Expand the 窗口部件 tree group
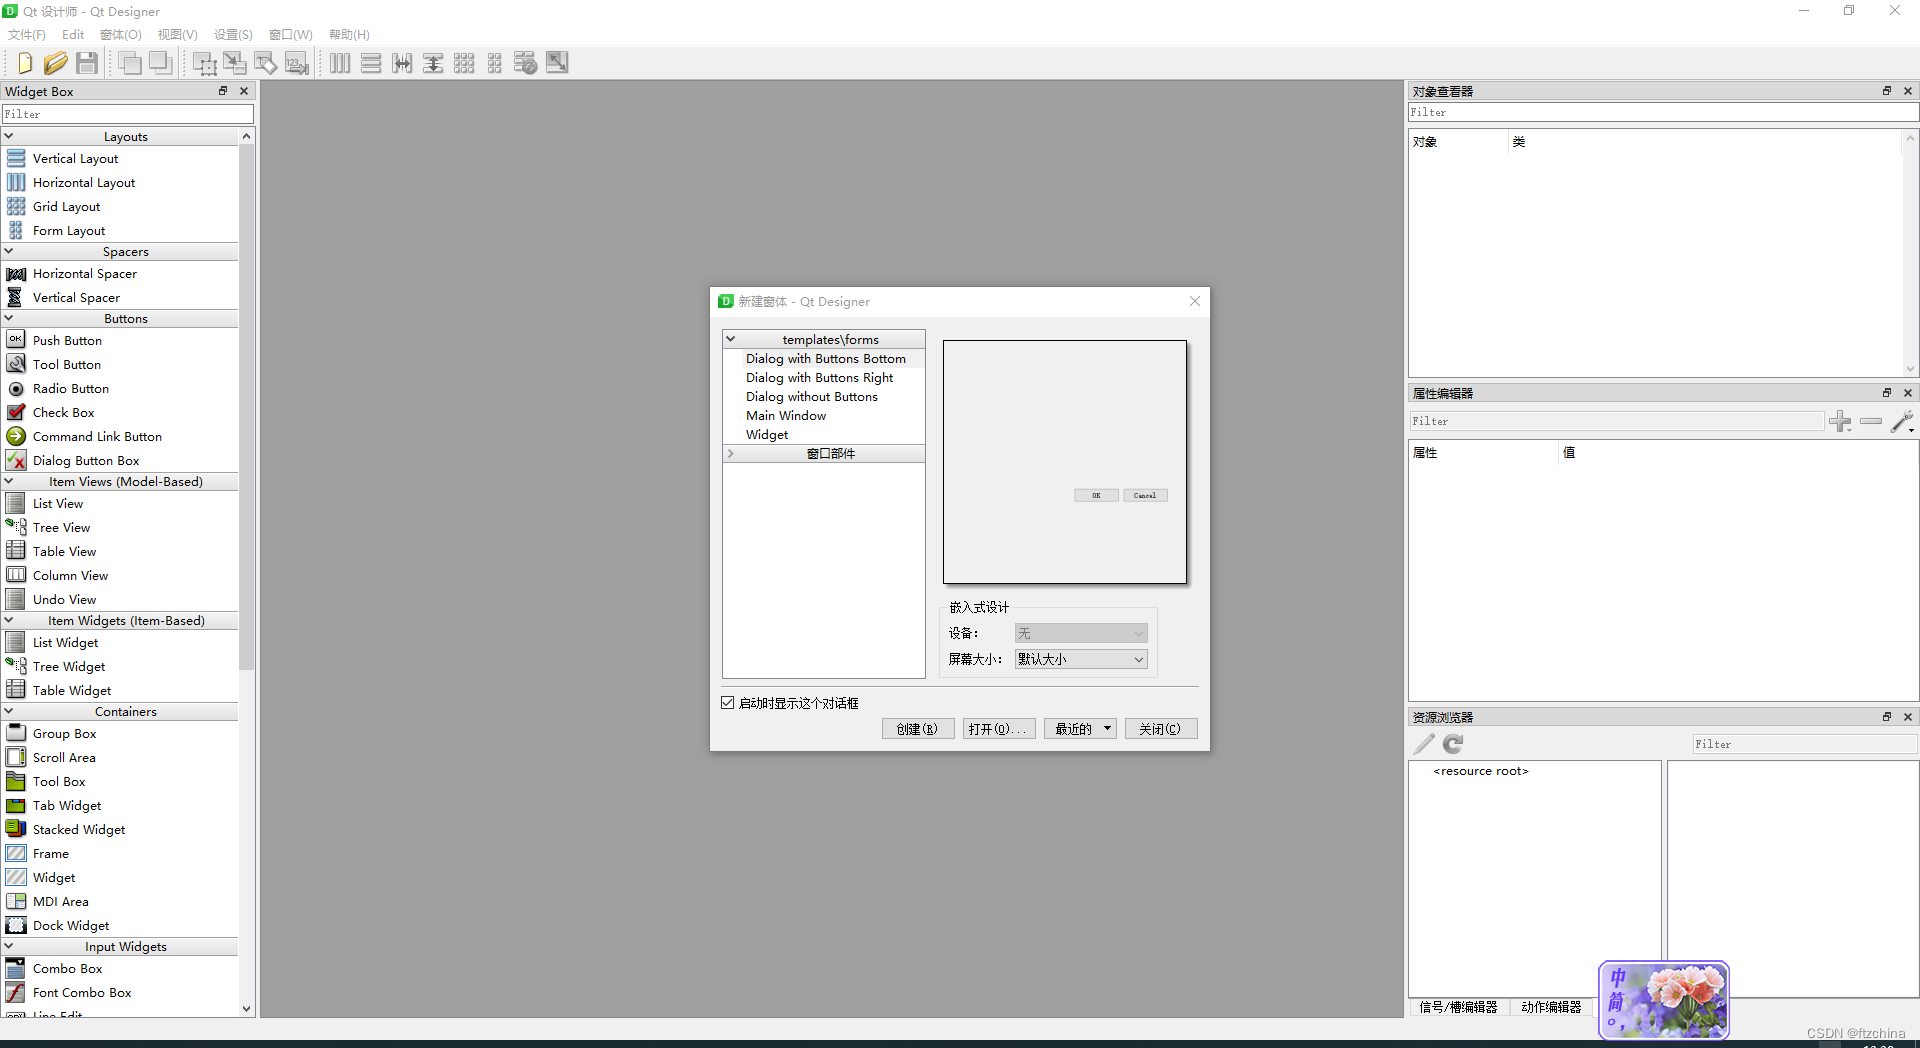Screen dimensions: 1920x1048 click(731, 453)
